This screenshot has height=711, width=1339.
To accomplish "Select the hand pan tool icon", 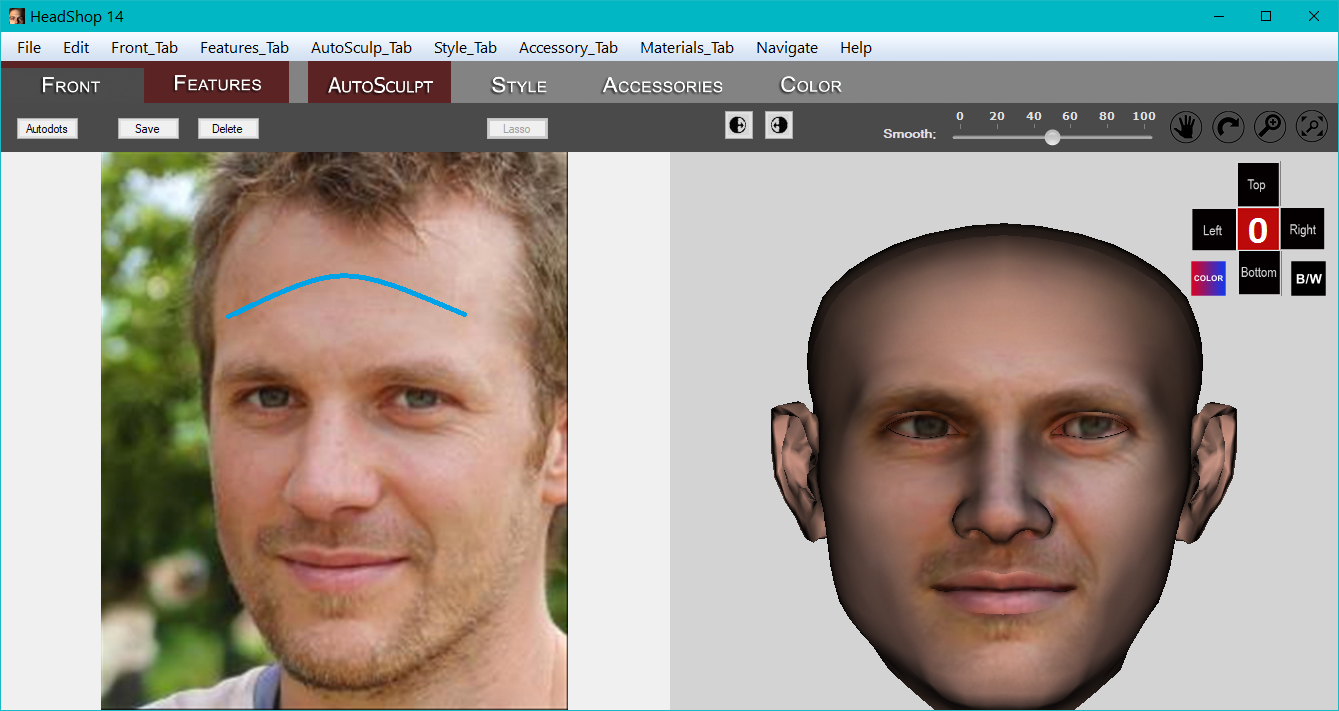I will [x=1186, y=127].
